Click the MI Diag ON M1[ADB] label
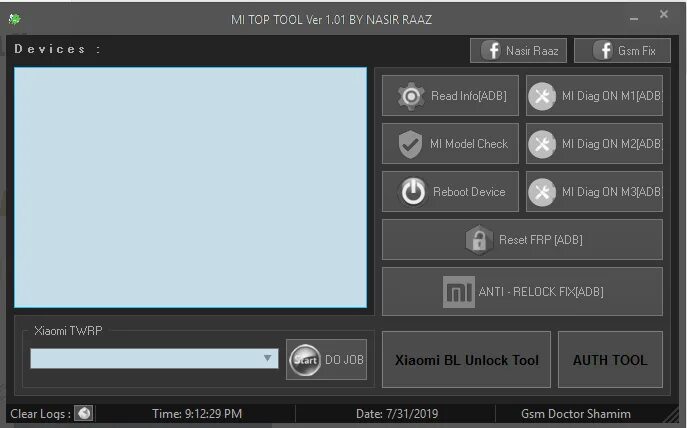 coord(612,96)
